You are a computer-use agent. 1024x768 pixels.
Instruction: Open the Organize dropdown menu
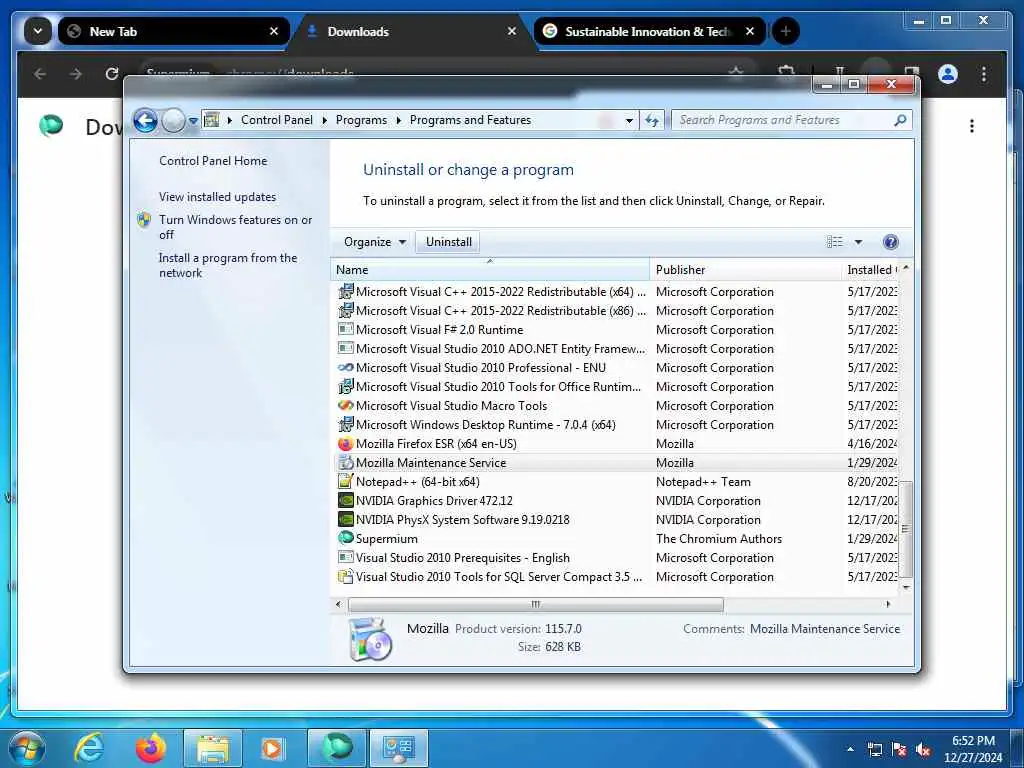click(x=375, y=242)
